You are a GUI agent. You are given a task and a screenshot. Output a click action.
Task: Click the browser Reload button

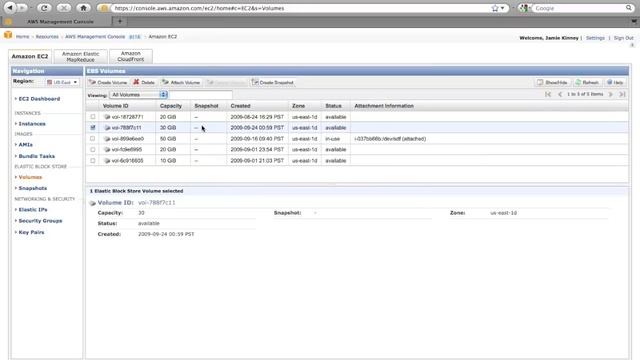[44, 8]
